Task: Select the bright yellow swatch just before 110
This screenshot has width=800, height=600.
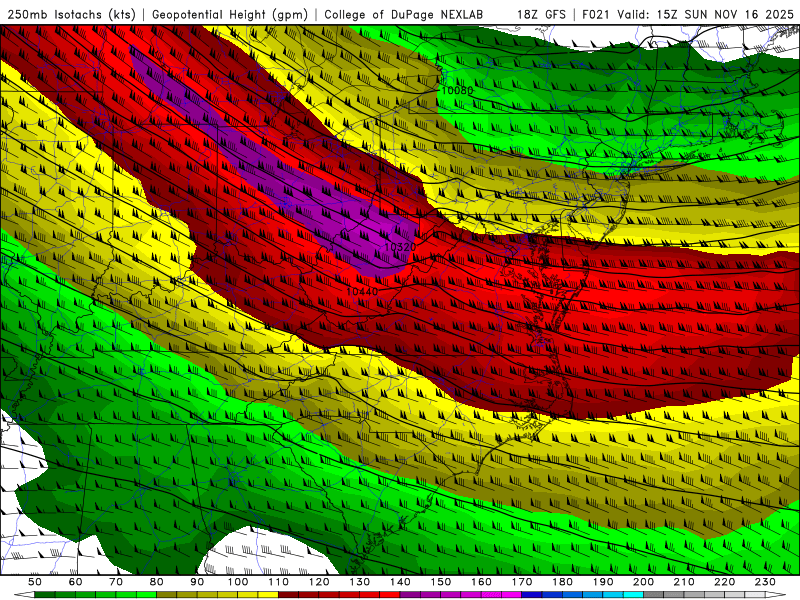Action: click(x=268, y=595)
